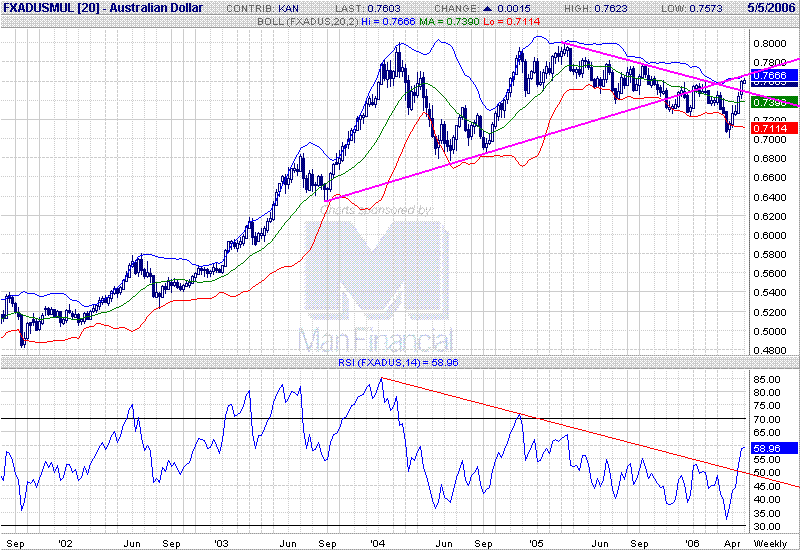This screenshot has height=550, width=800.
Task: Click the Apr label on time axis
Action: click(x=732, y=543)
